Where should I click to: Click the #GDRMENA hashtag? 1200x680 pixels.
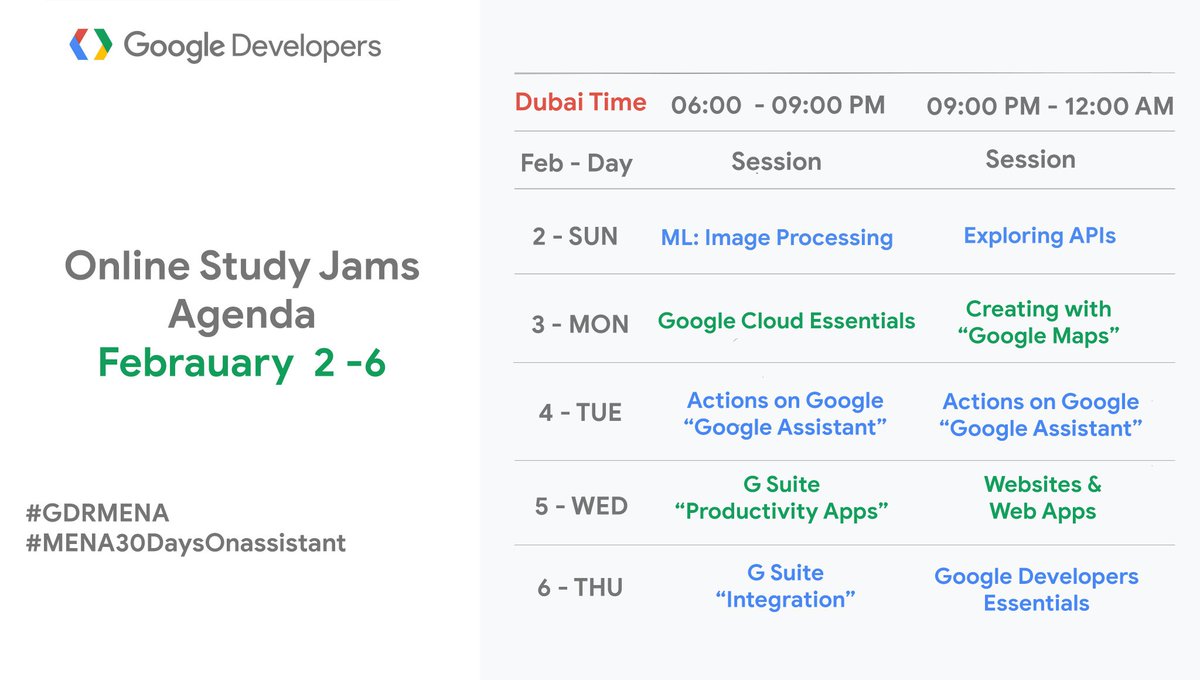[98, 514]
